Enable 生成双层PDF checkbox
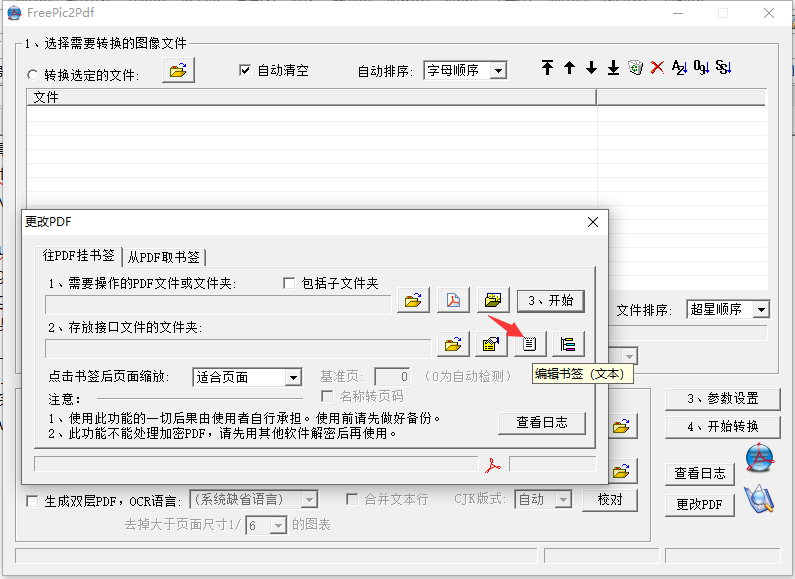Screen dimensions: 795x579 pyautogui.click(x=32, y=501)
